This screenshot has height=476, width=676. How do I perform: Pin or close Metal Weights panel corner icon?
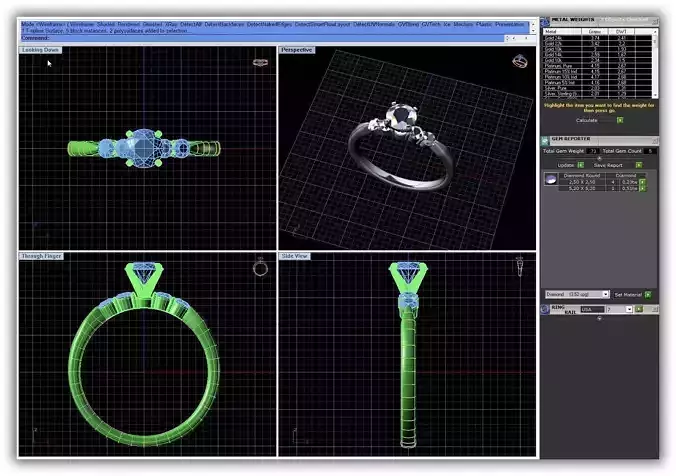655,22
